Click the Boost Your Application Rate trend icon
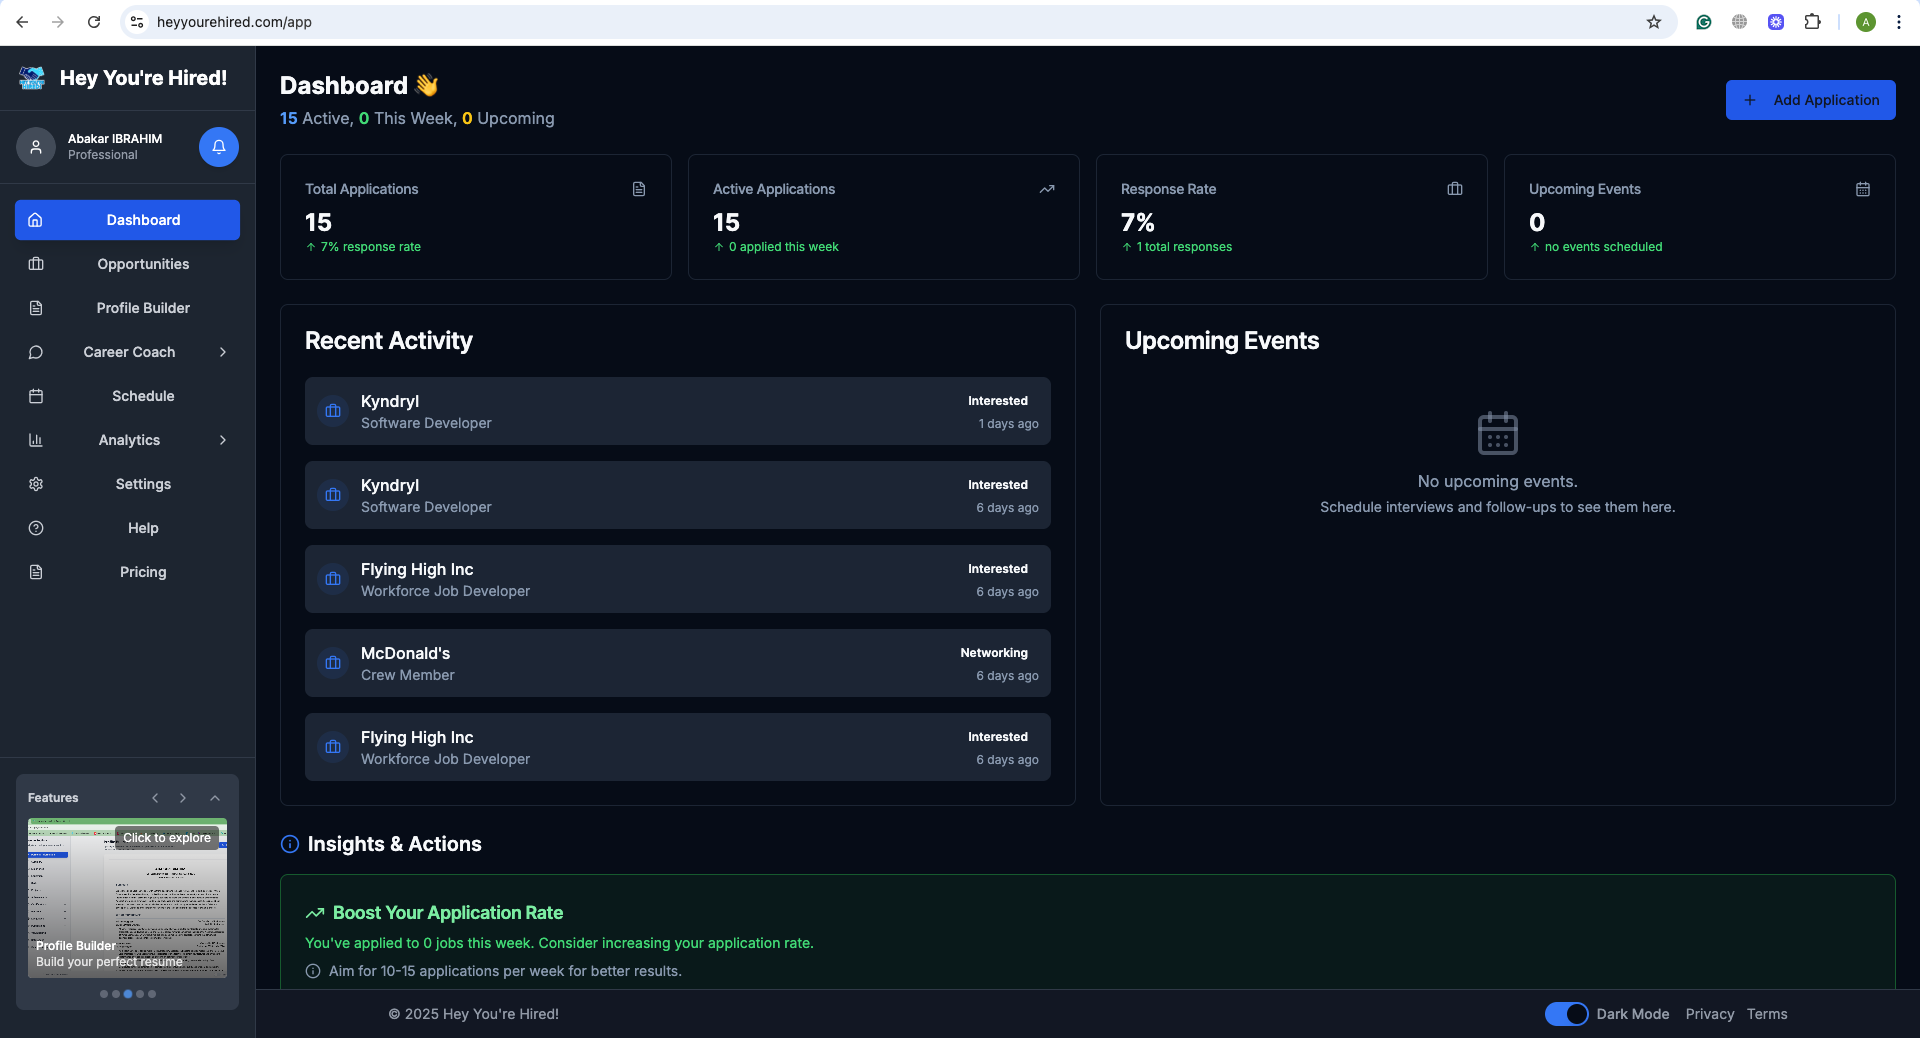The width and height of the screenshot is (1920, 1038). click(315, 913)
